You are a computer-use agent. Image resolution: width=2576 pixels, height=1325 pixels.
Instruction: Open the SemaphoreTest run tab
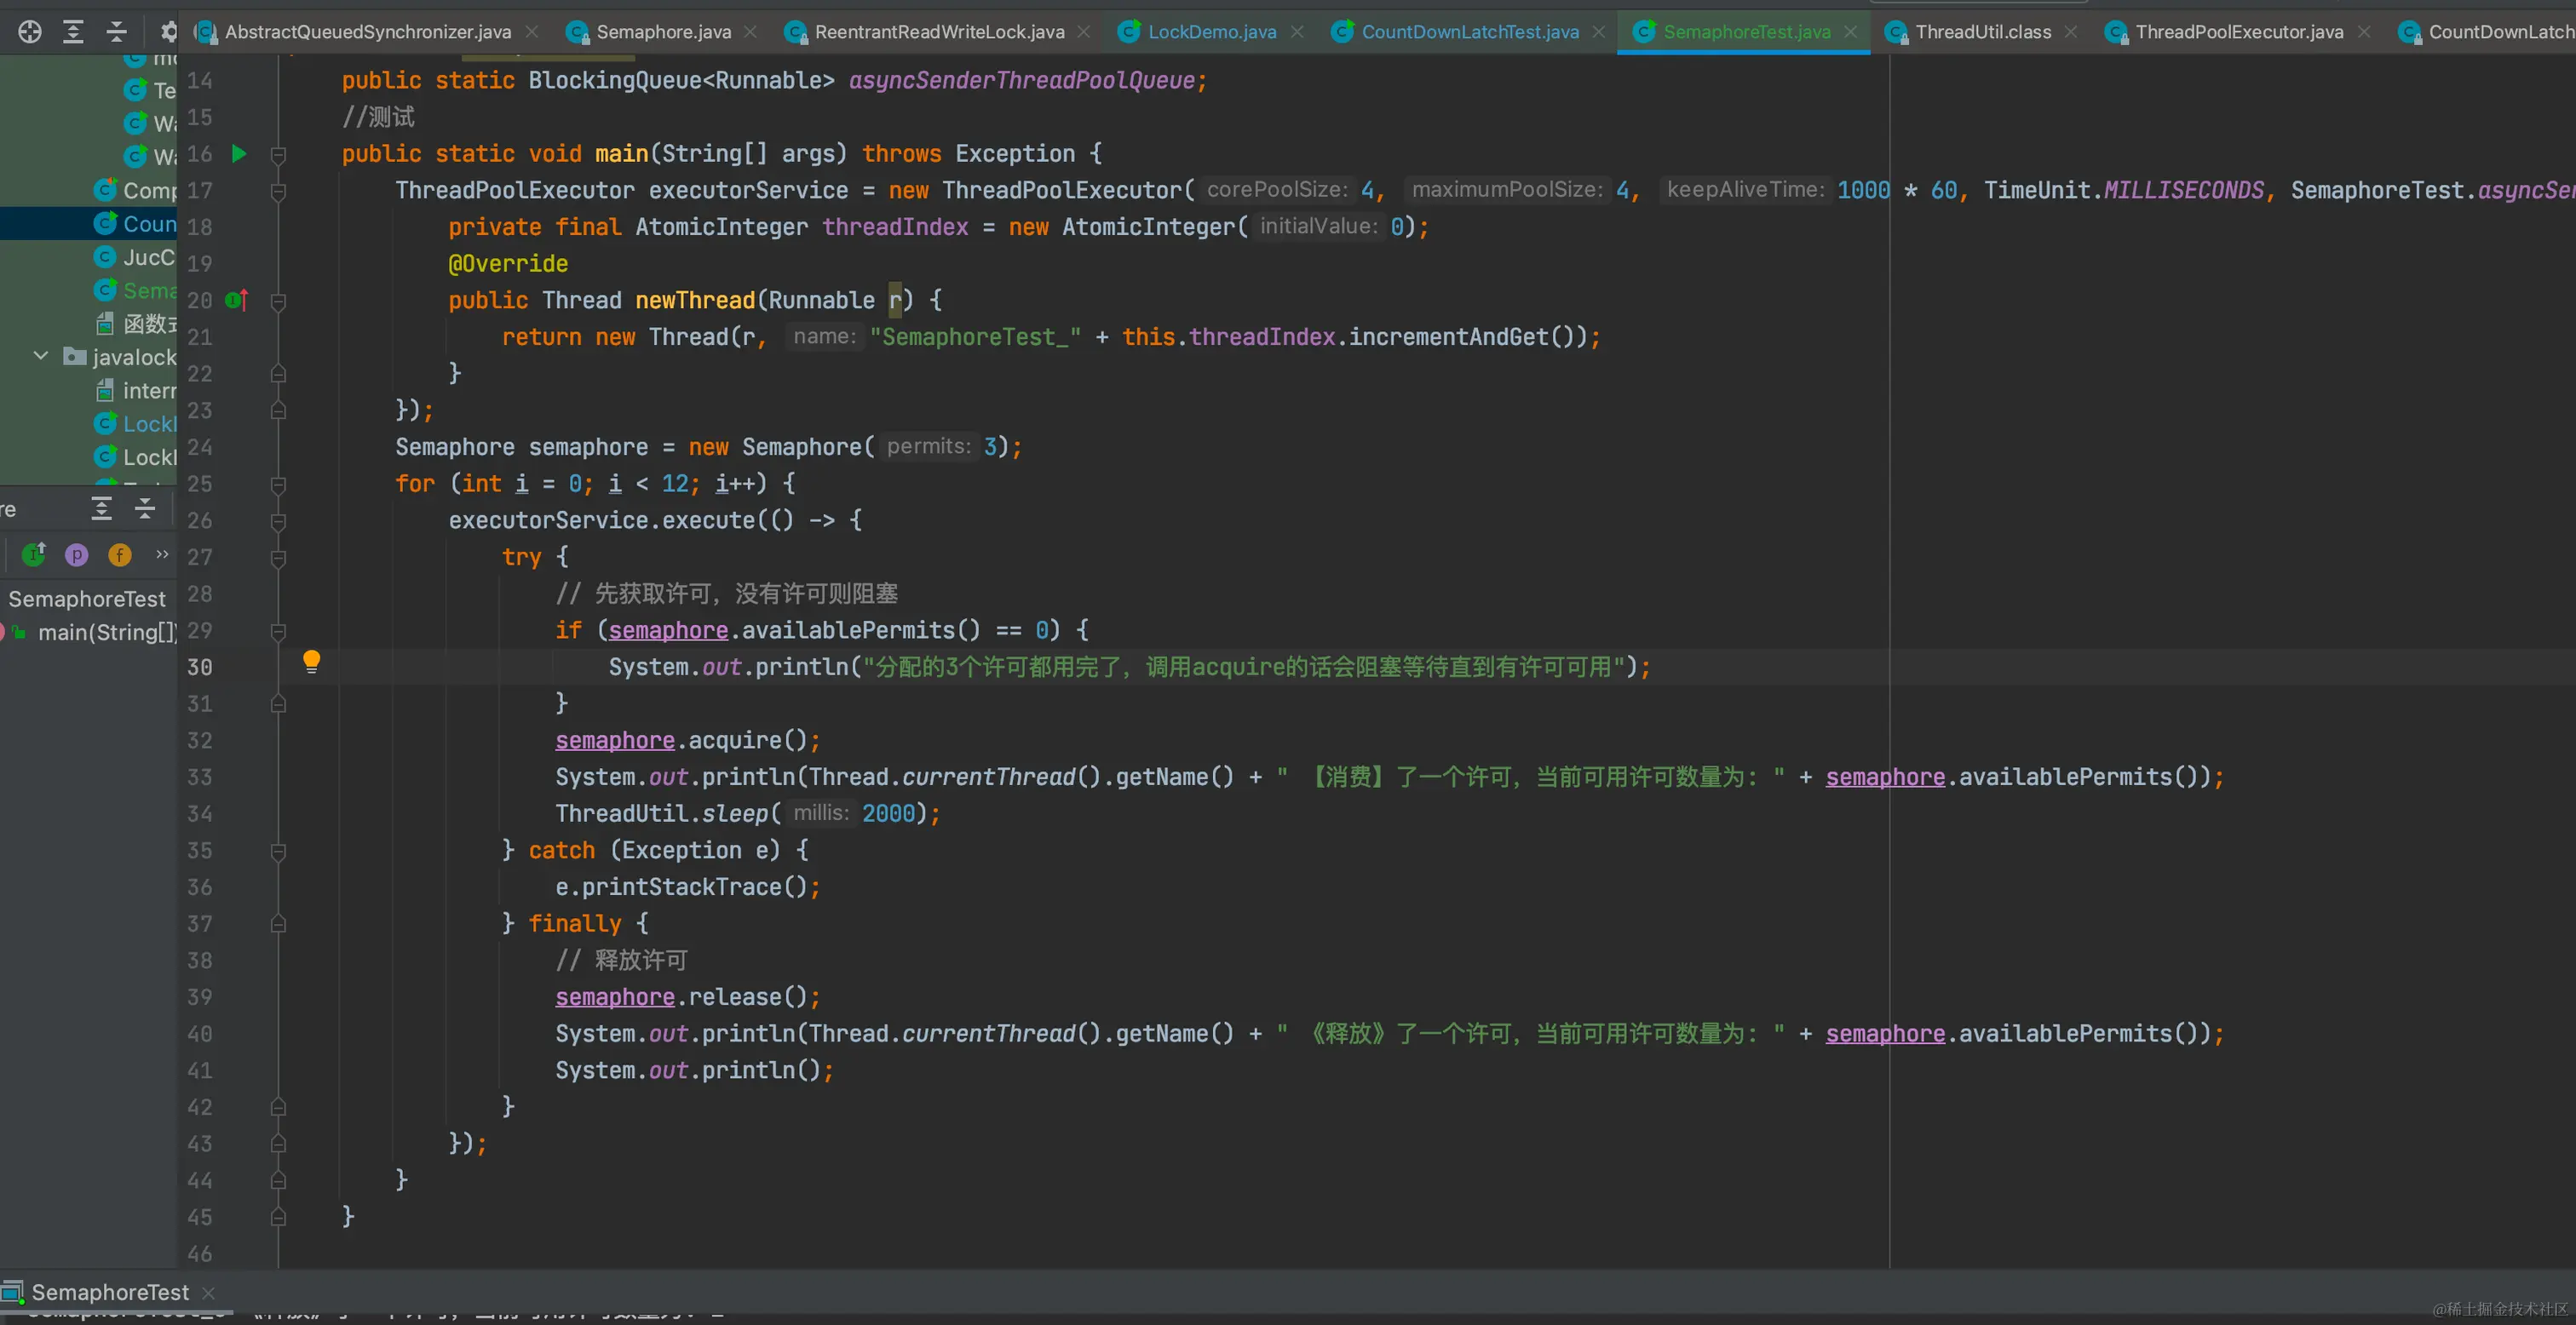coord(109,1292)
